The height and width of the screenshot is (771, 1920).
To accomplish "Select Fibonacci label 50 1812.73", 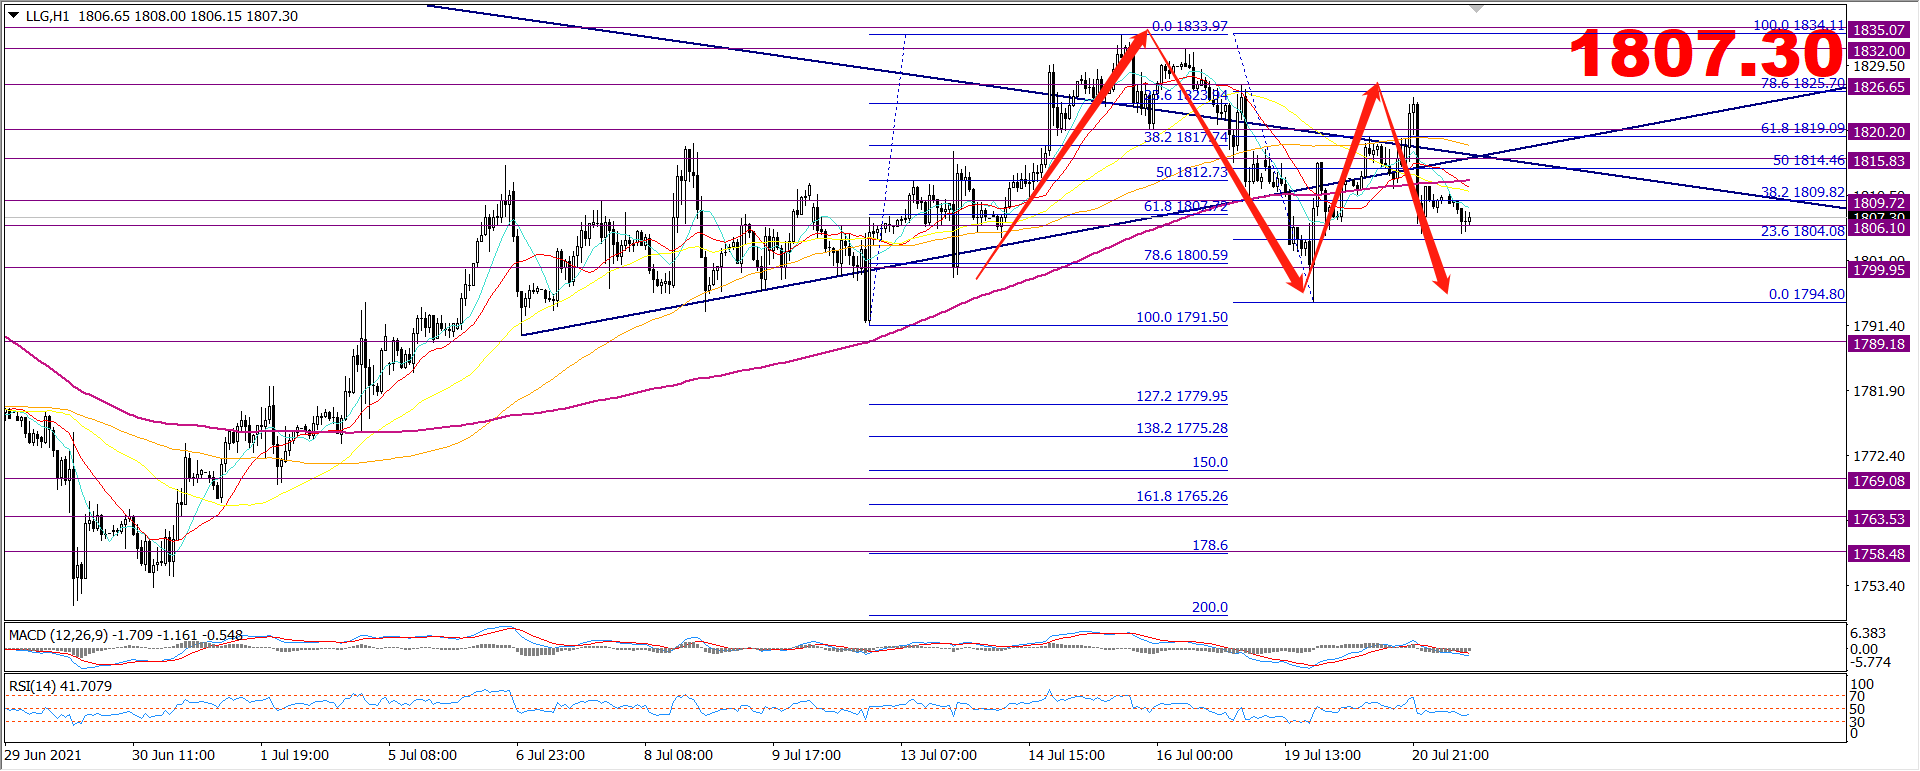I will click(x=1192, y=172).
